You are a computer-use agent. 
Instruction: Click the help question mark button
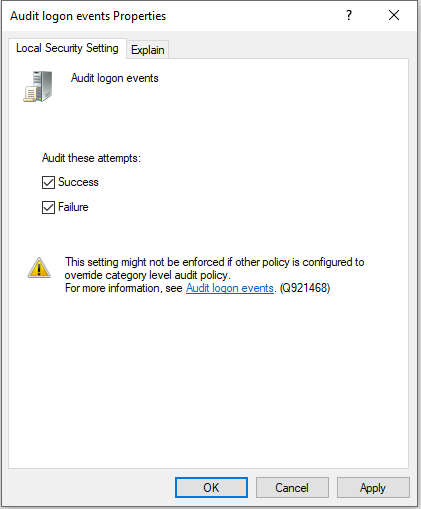(349, 15)
